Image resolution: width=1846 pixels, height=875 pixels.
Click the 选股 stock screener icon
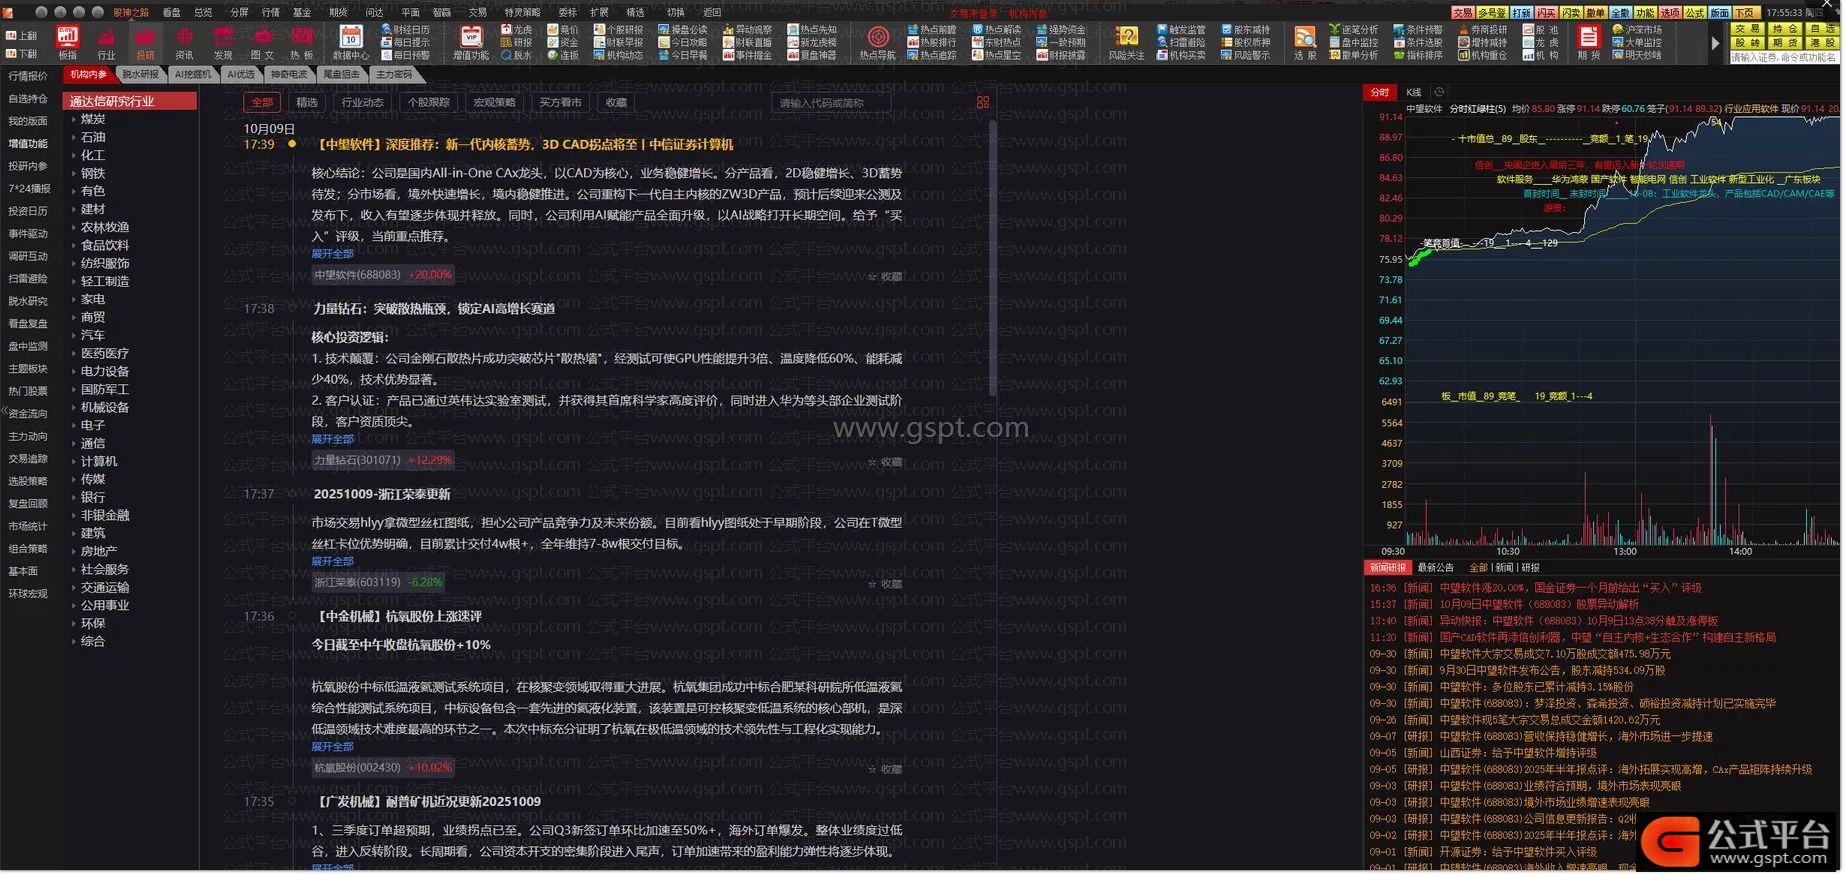(x=1304, y=42)
